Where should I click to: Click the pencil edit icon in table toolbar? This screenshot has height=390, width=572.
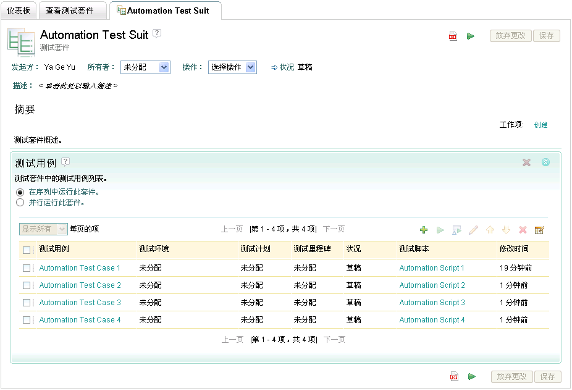(473, 230)
